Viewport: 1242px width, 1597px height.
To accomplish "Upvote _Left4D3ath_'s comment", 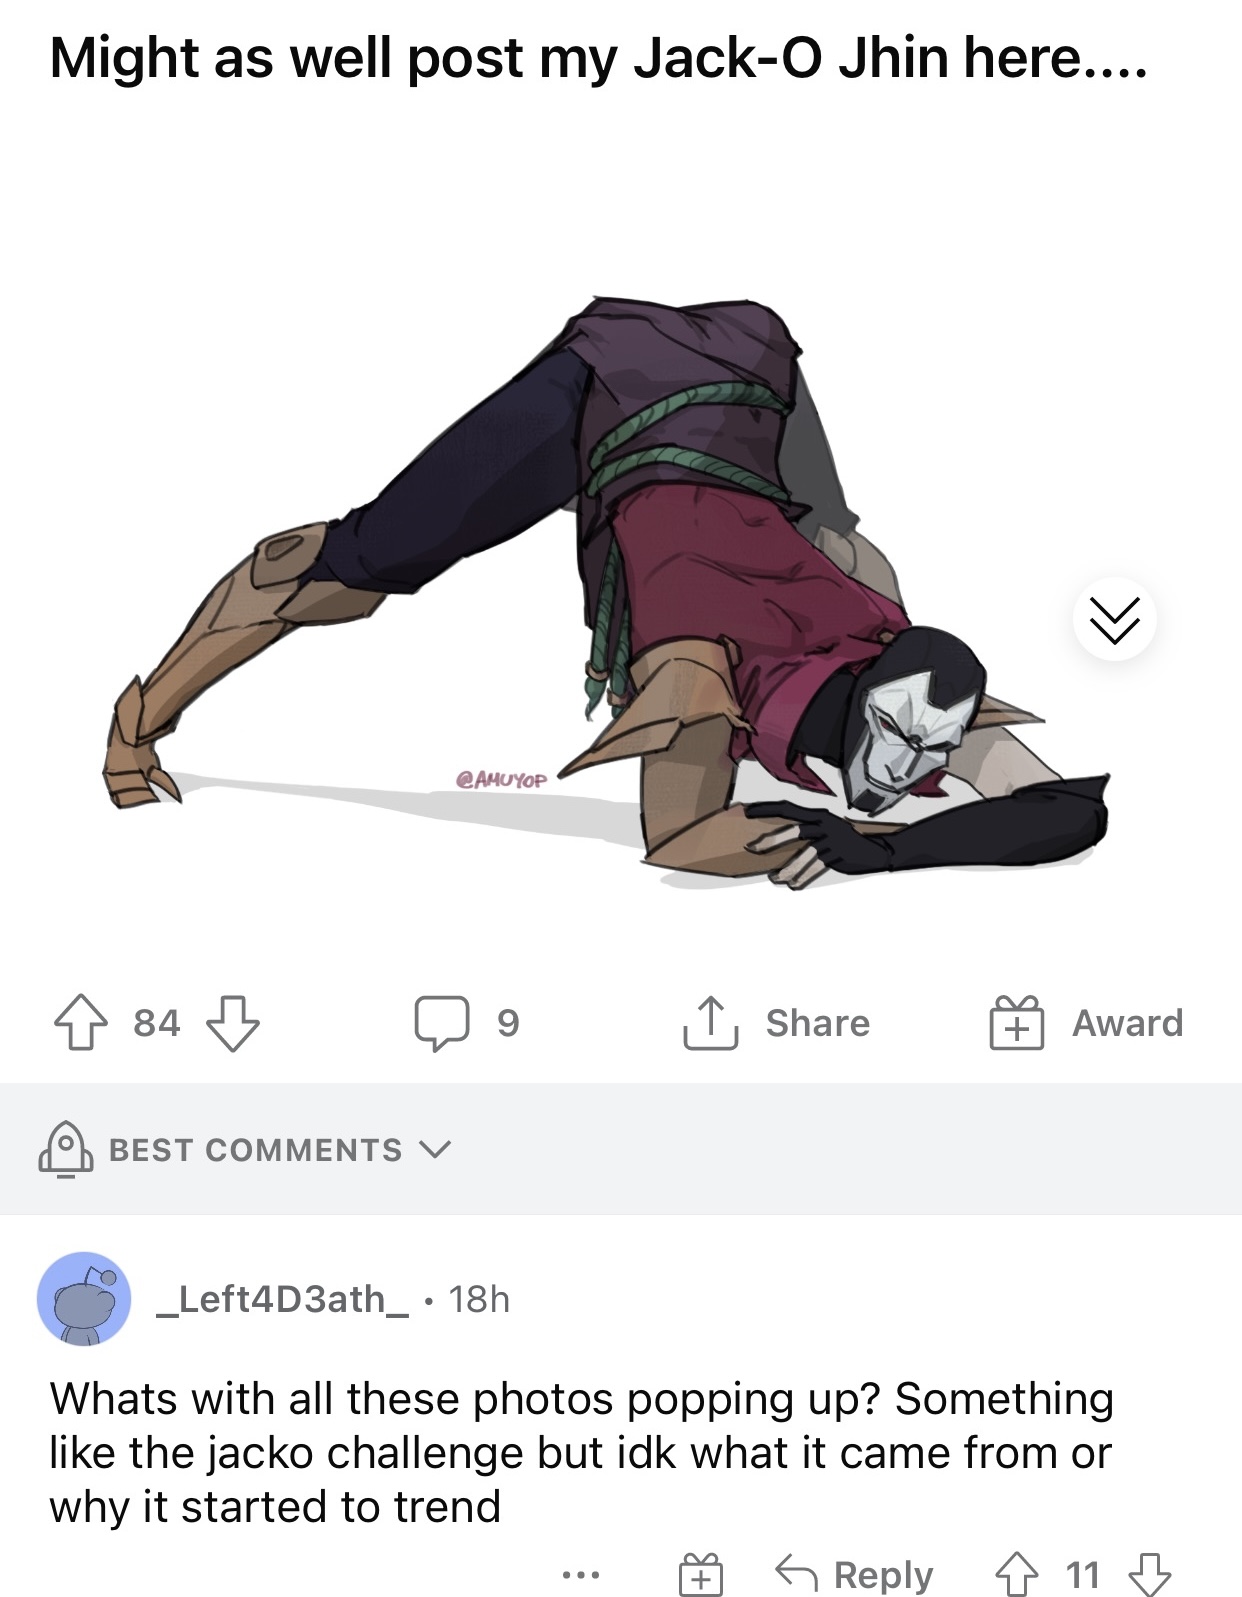I will tap(1015, 1575).
